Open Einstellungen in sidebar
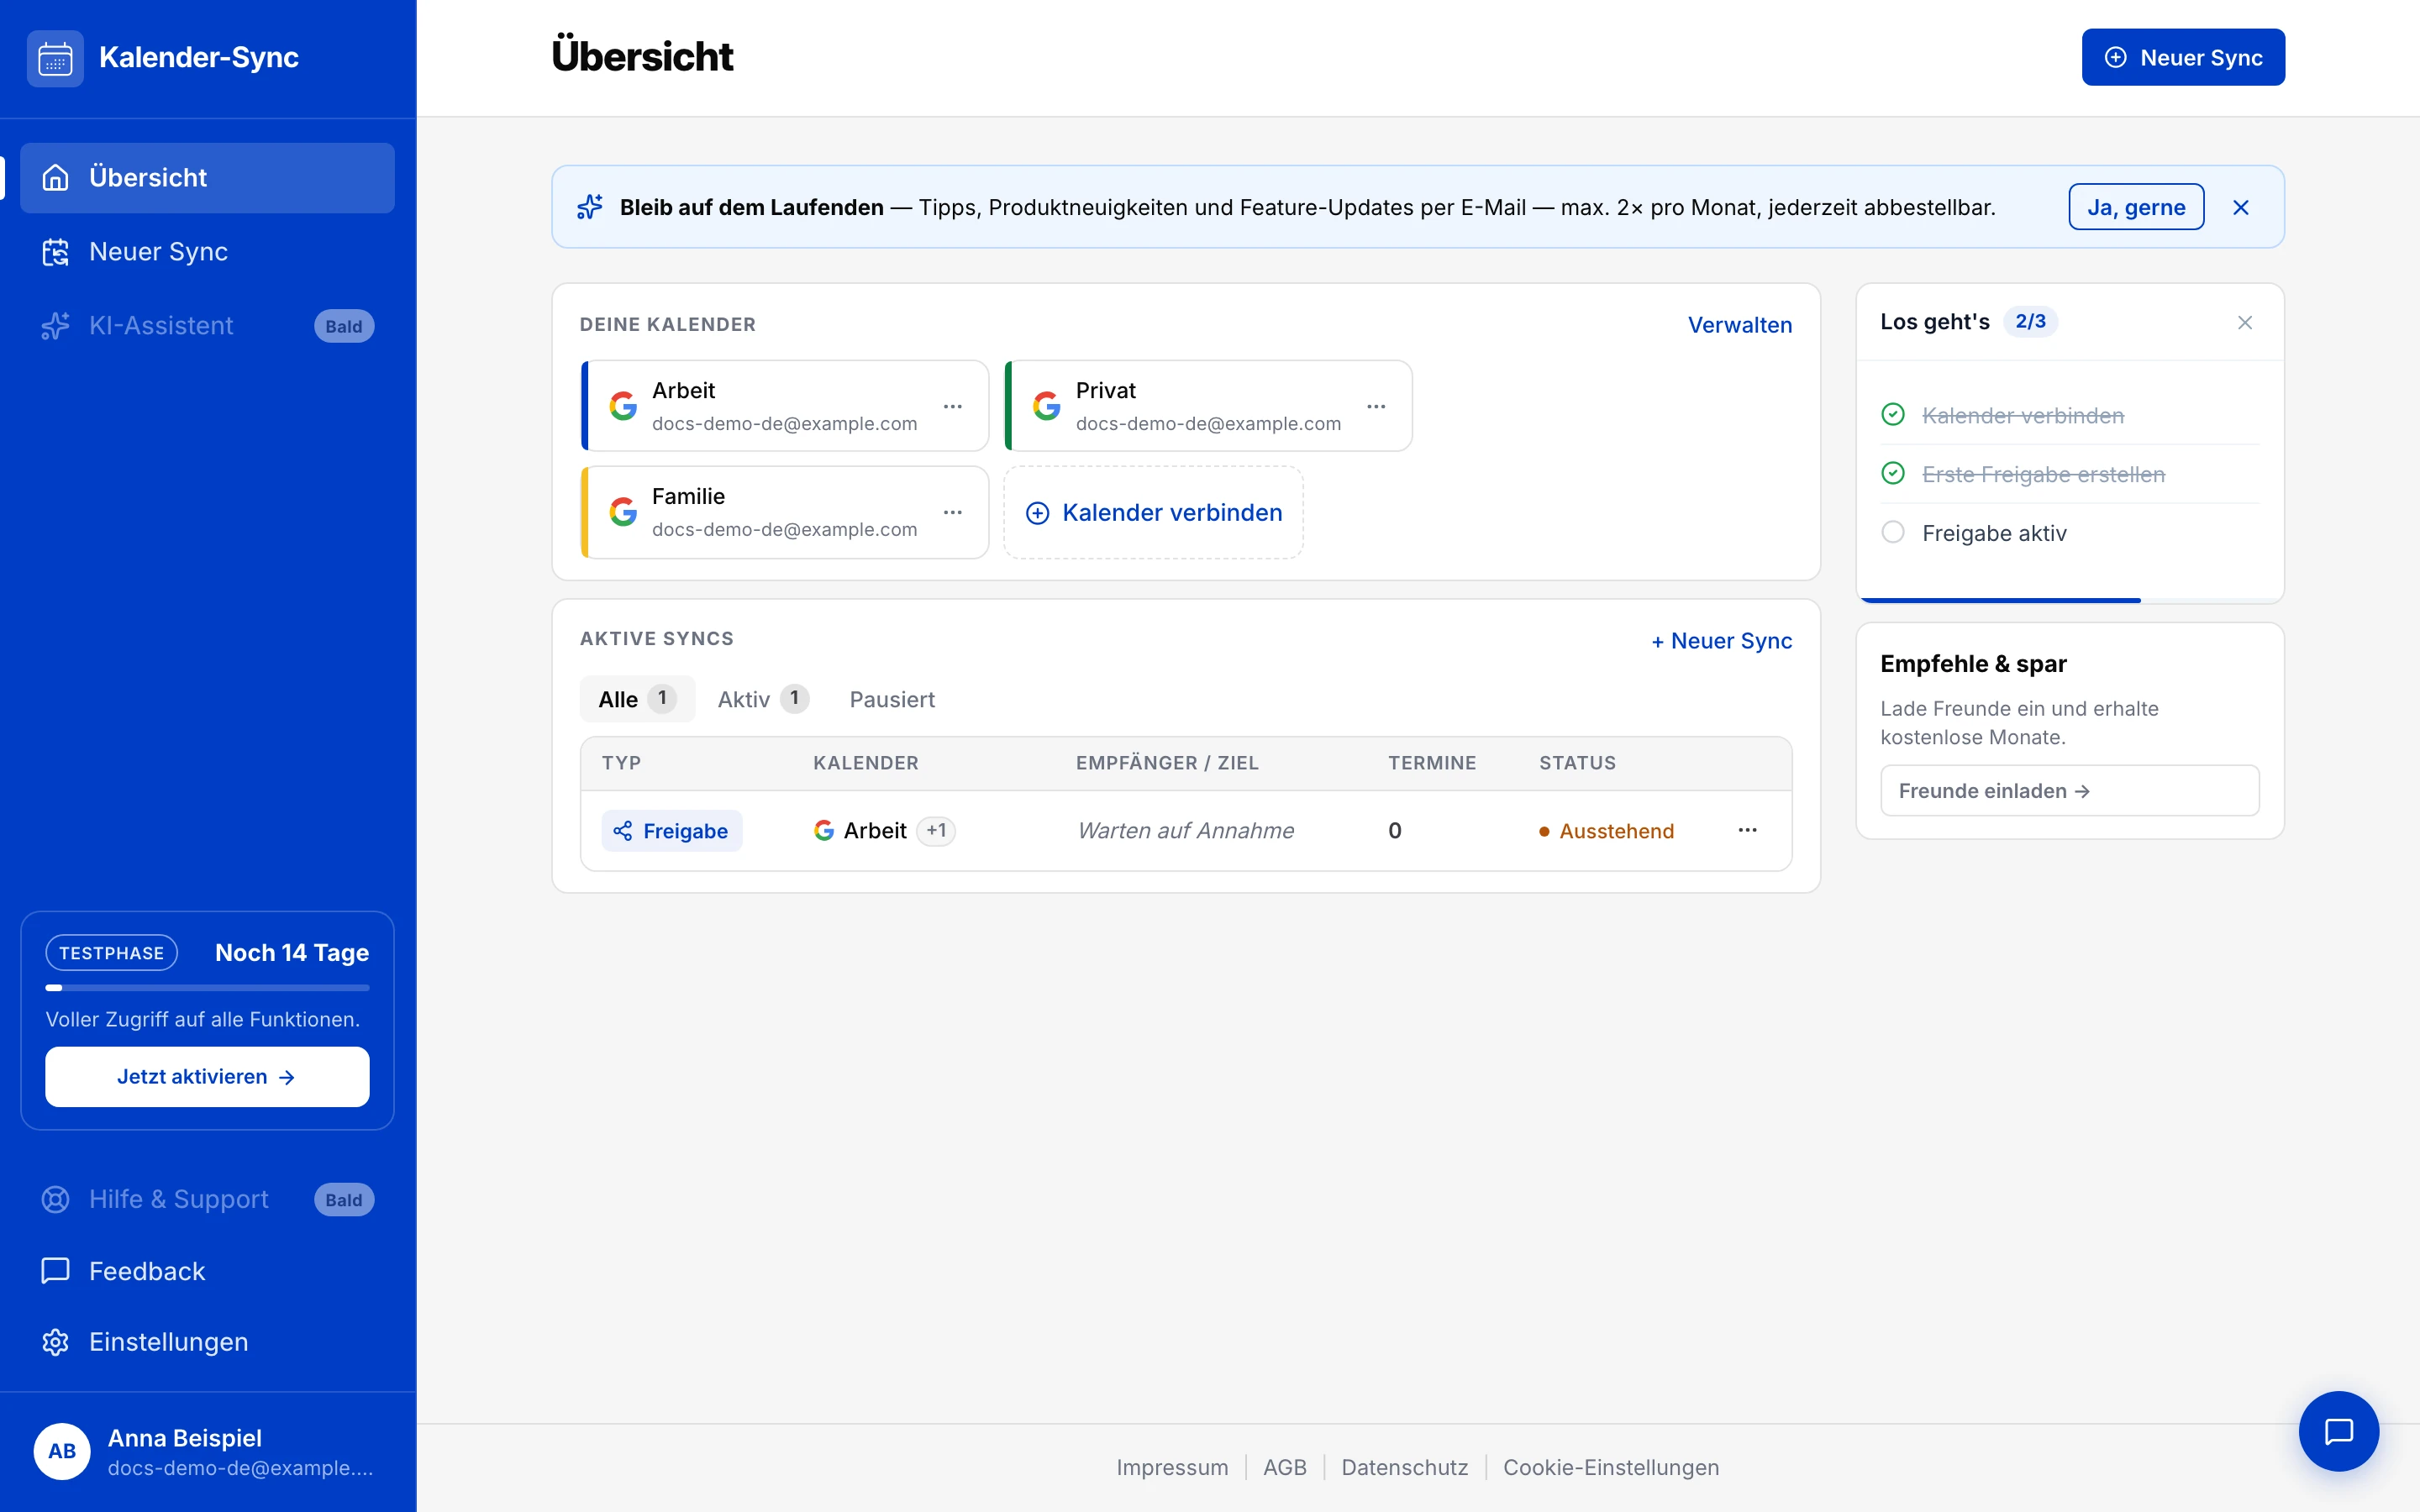Screen dimensions: 2420x1512 207,1342
